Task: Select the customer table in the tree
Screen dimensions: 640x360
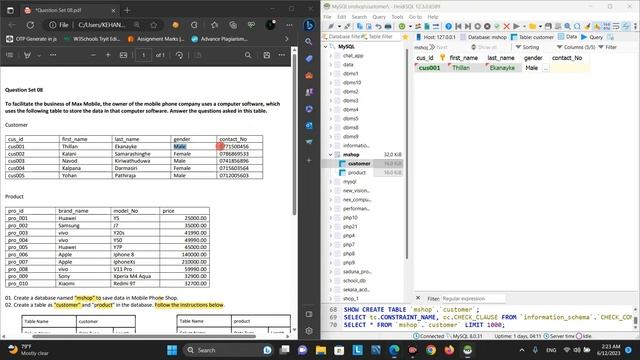Action: [x=359, y=164]
